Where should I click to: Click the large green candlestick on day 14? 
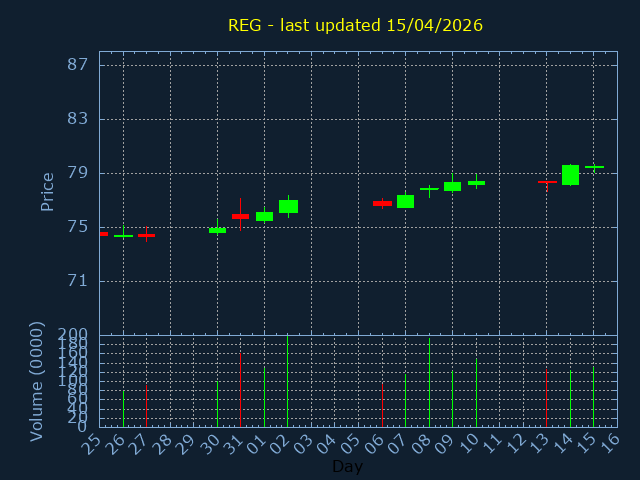[570, 175]
